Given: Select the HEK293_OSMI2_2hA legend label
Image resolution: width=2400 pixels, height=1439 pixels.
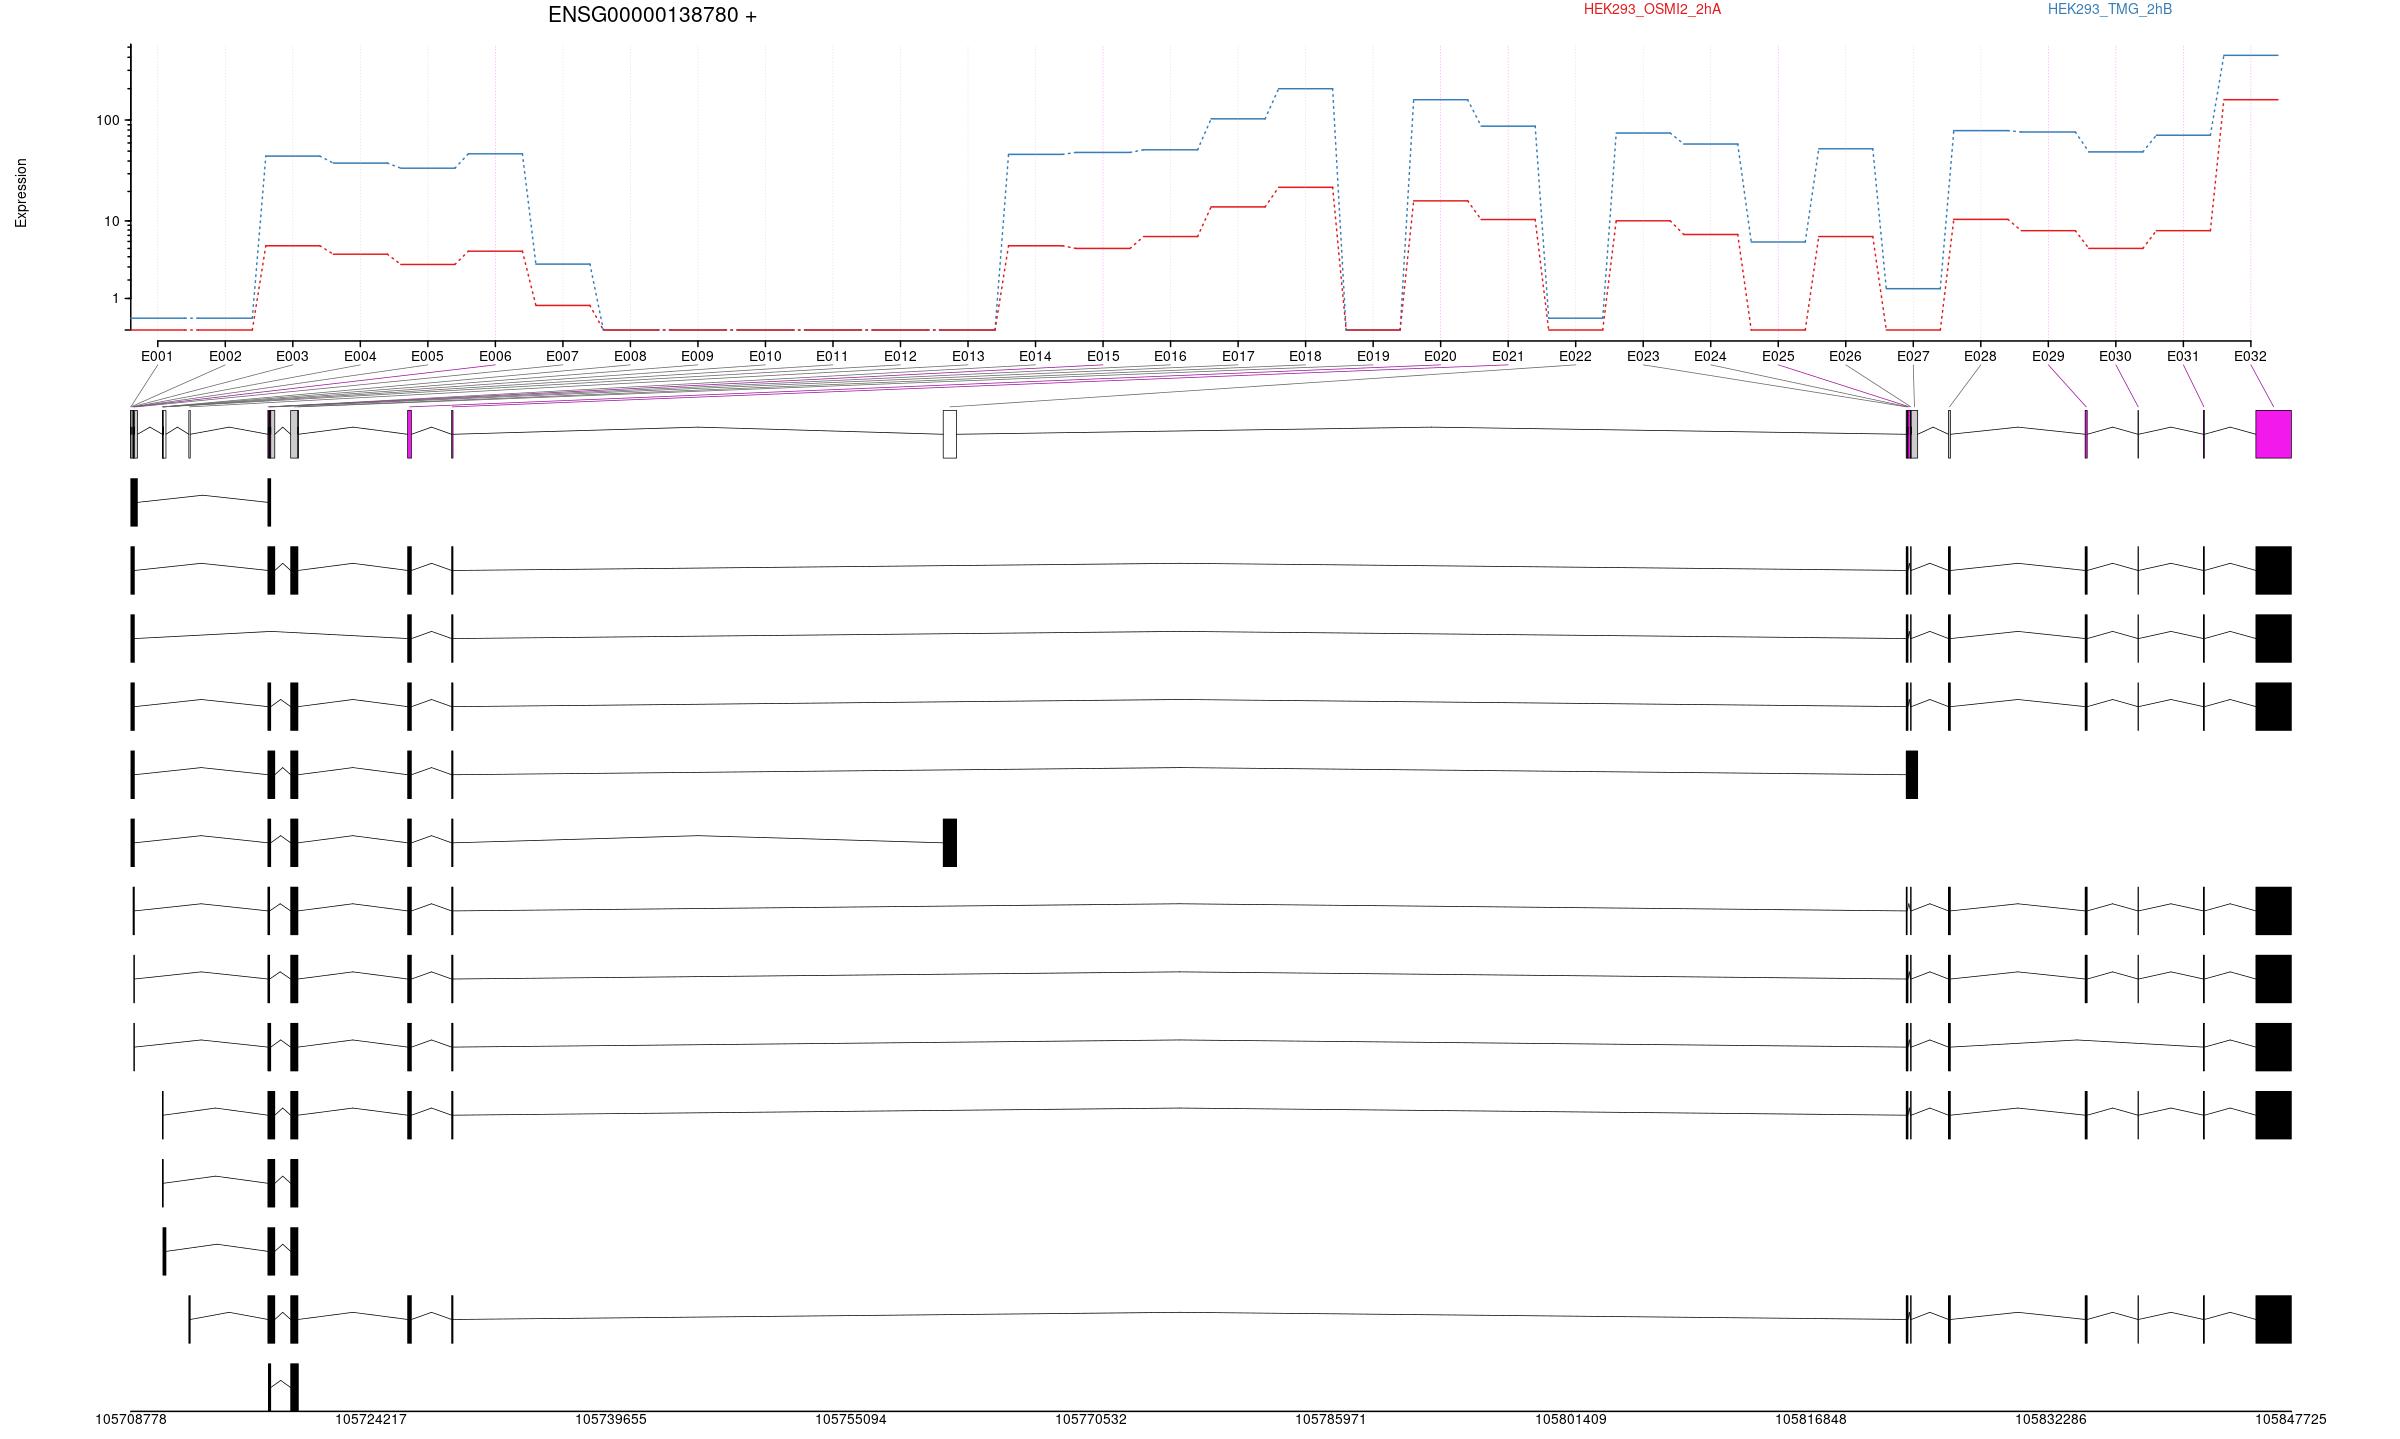Looking at the screenshot, I should point(1652,9).
